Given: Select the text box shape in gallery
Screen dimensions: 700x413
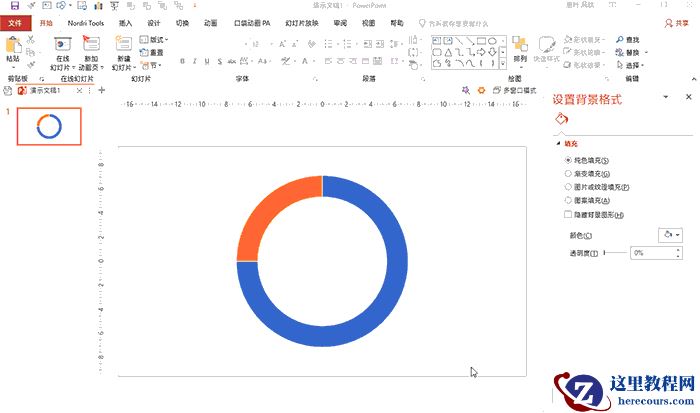Looking at the screenshot, I should click(437, 41).
